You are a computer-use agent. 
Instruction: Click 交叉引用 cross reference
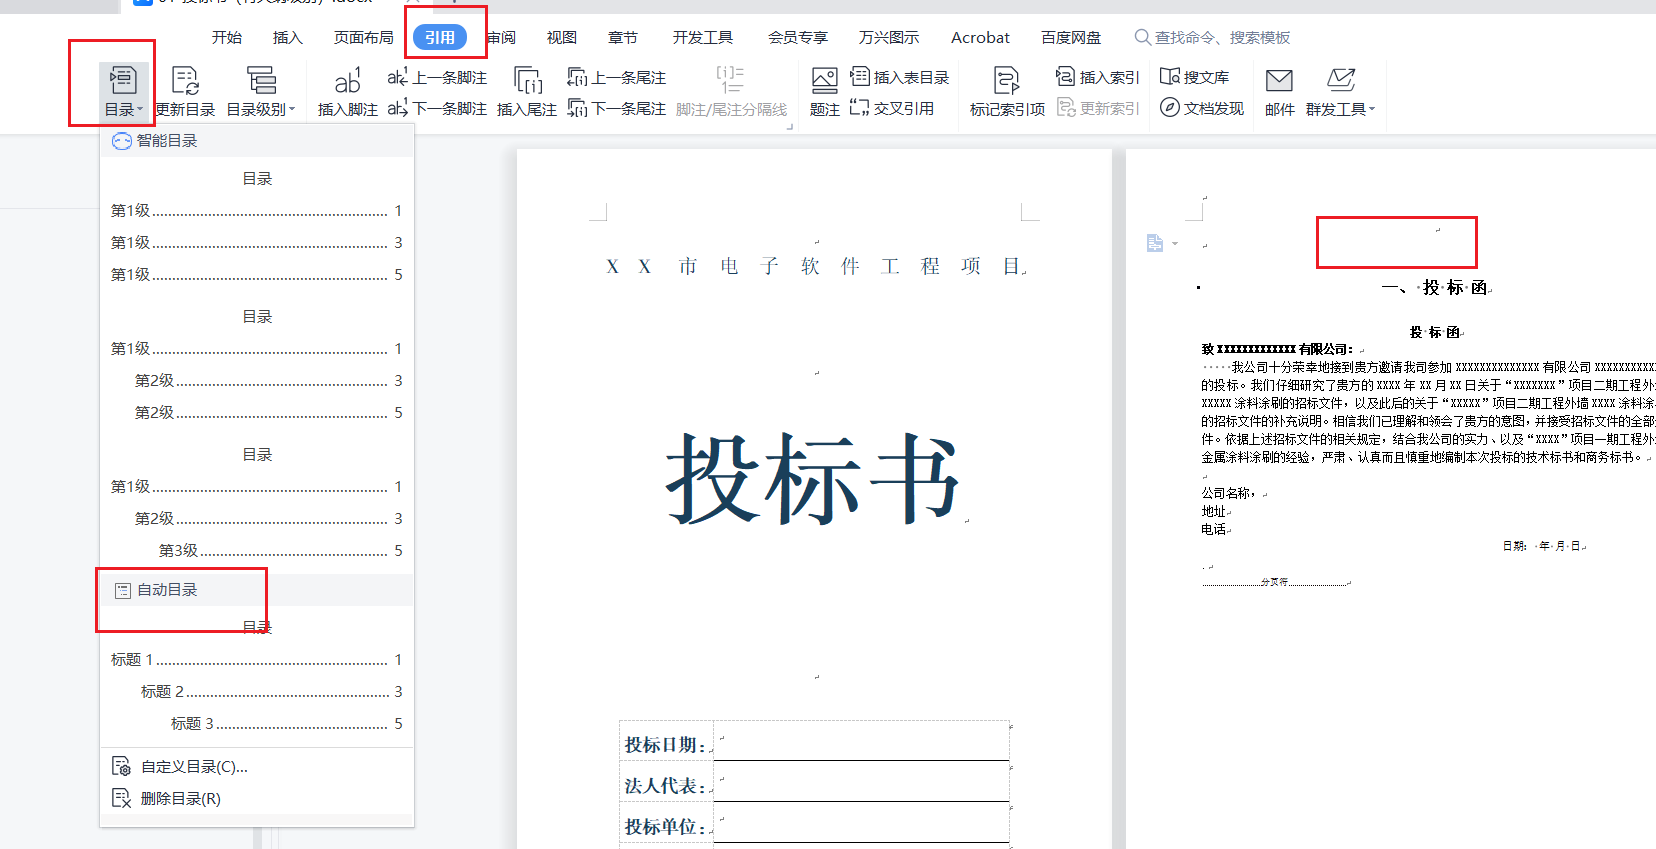coord(892,108)
